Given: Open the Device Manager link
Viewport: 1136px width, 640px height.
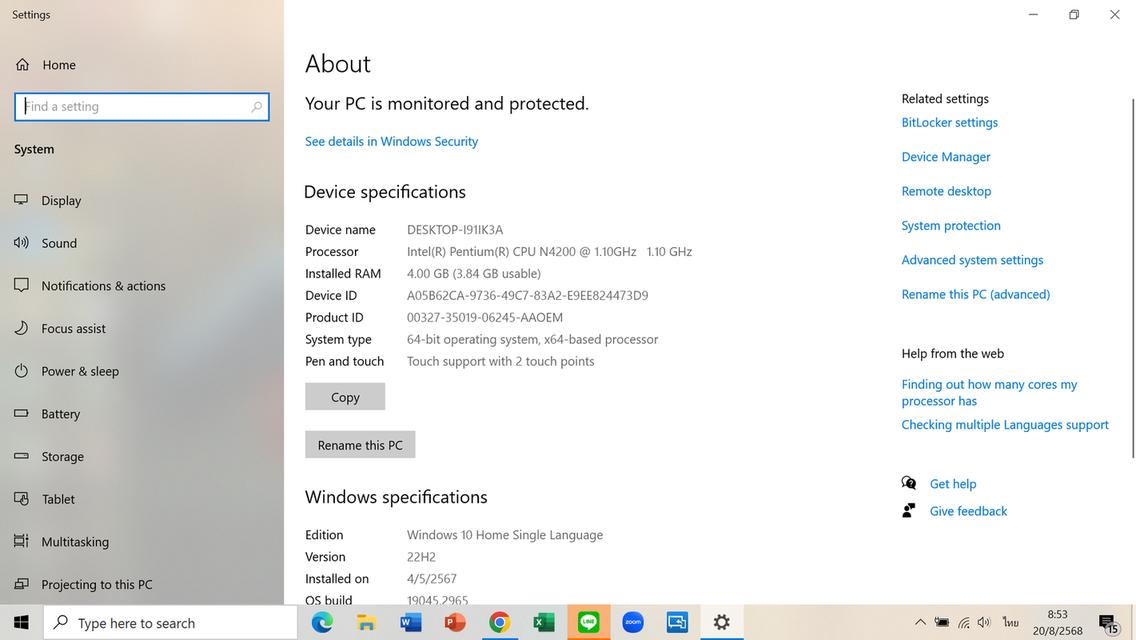Looking at the screenshot, I should [945, 157].
